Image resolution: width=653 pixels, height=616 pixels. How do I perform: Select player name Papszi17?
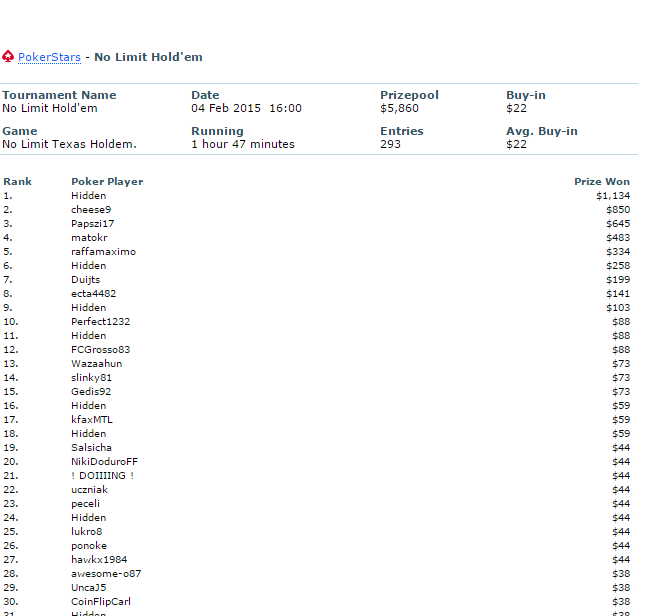tap(92, 224)
